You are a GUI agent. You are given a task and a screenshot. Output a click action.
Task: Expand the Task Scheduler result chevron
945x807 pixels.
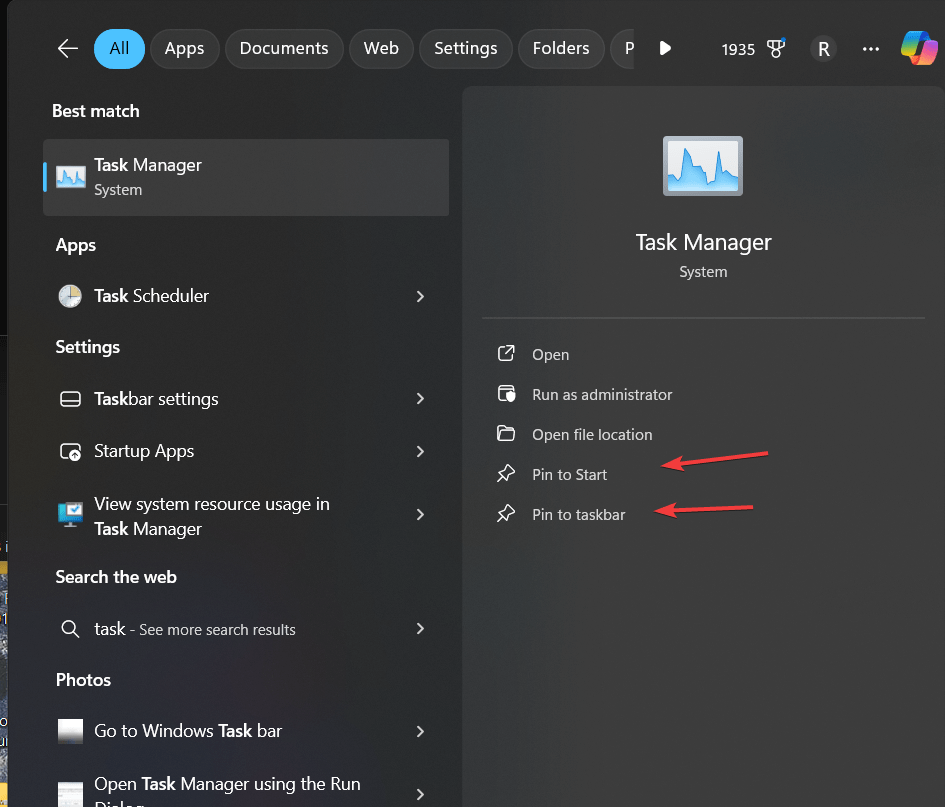pos(420,296)
